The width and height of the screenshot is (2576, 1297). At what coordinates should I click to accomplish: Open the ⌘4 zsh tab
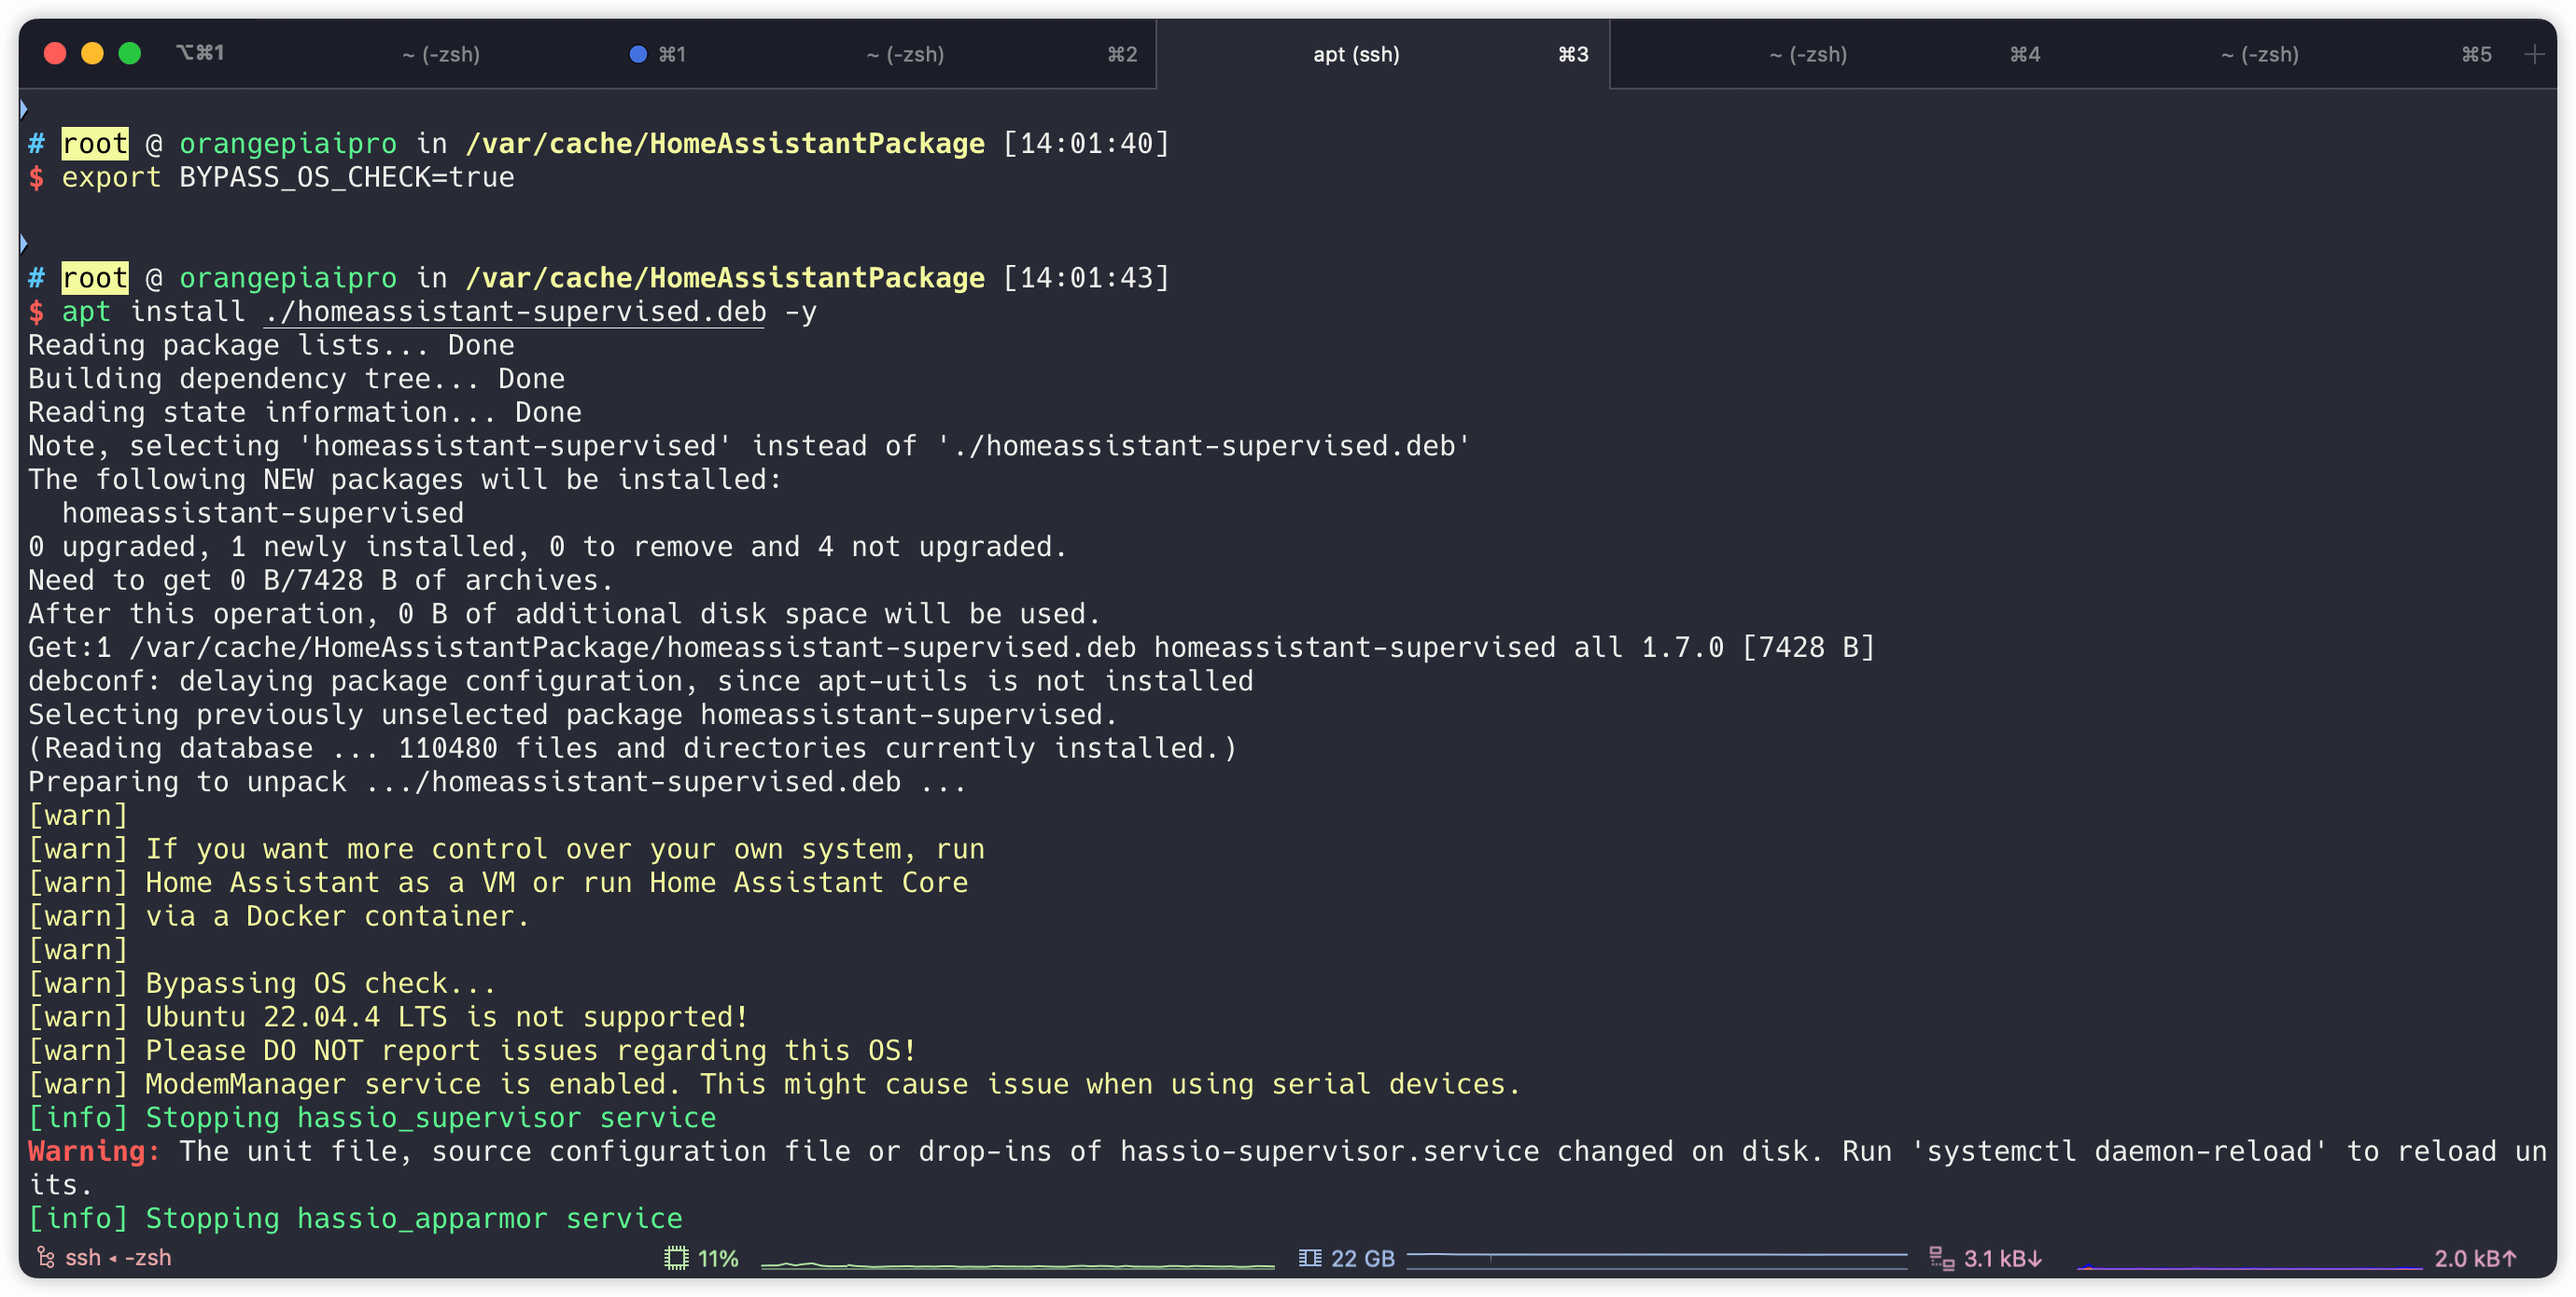click(x=1808, y=54)
